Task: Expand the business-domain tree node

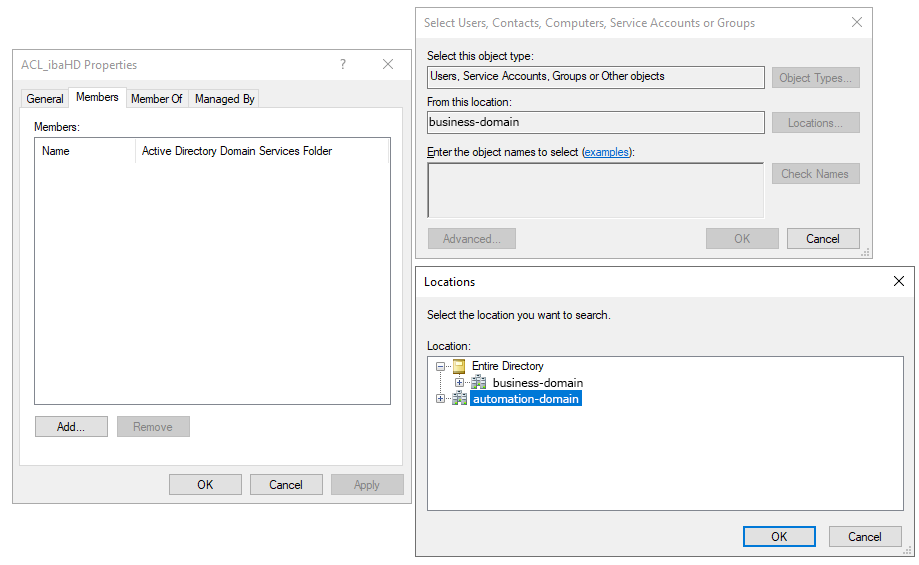Action: click(x=460, y=383)
